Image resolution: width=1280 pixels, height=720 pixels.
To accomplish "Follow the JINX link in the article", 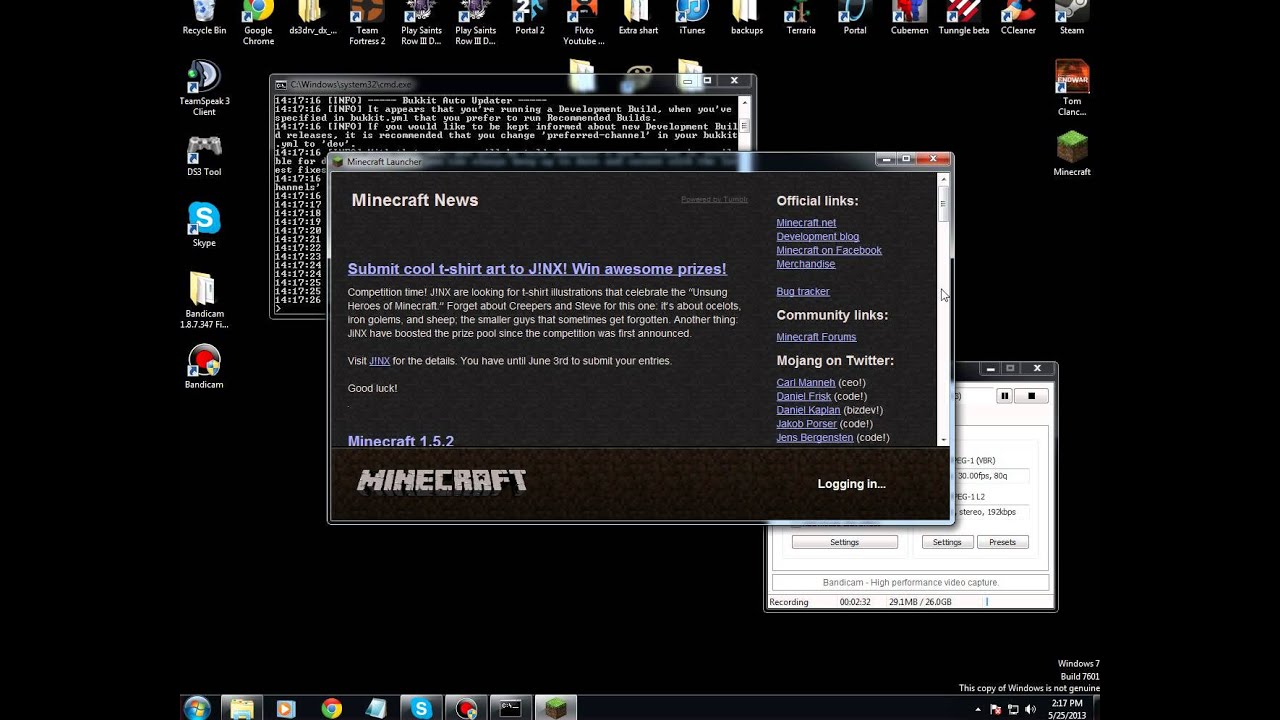I will click(379, 361).
